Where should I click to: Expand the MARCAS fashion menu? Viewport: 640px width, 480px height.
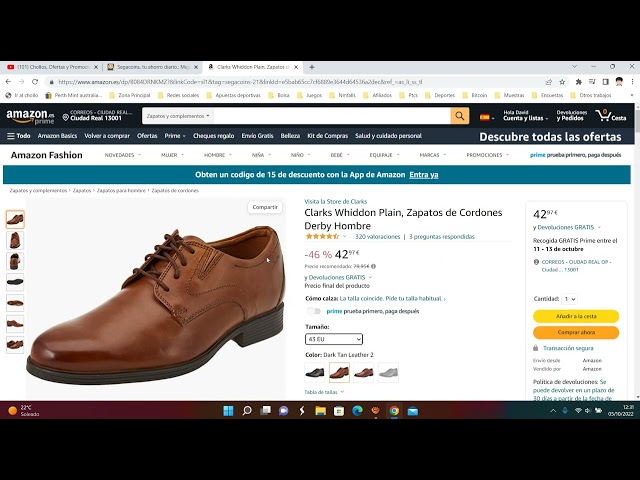coord(433,155)
